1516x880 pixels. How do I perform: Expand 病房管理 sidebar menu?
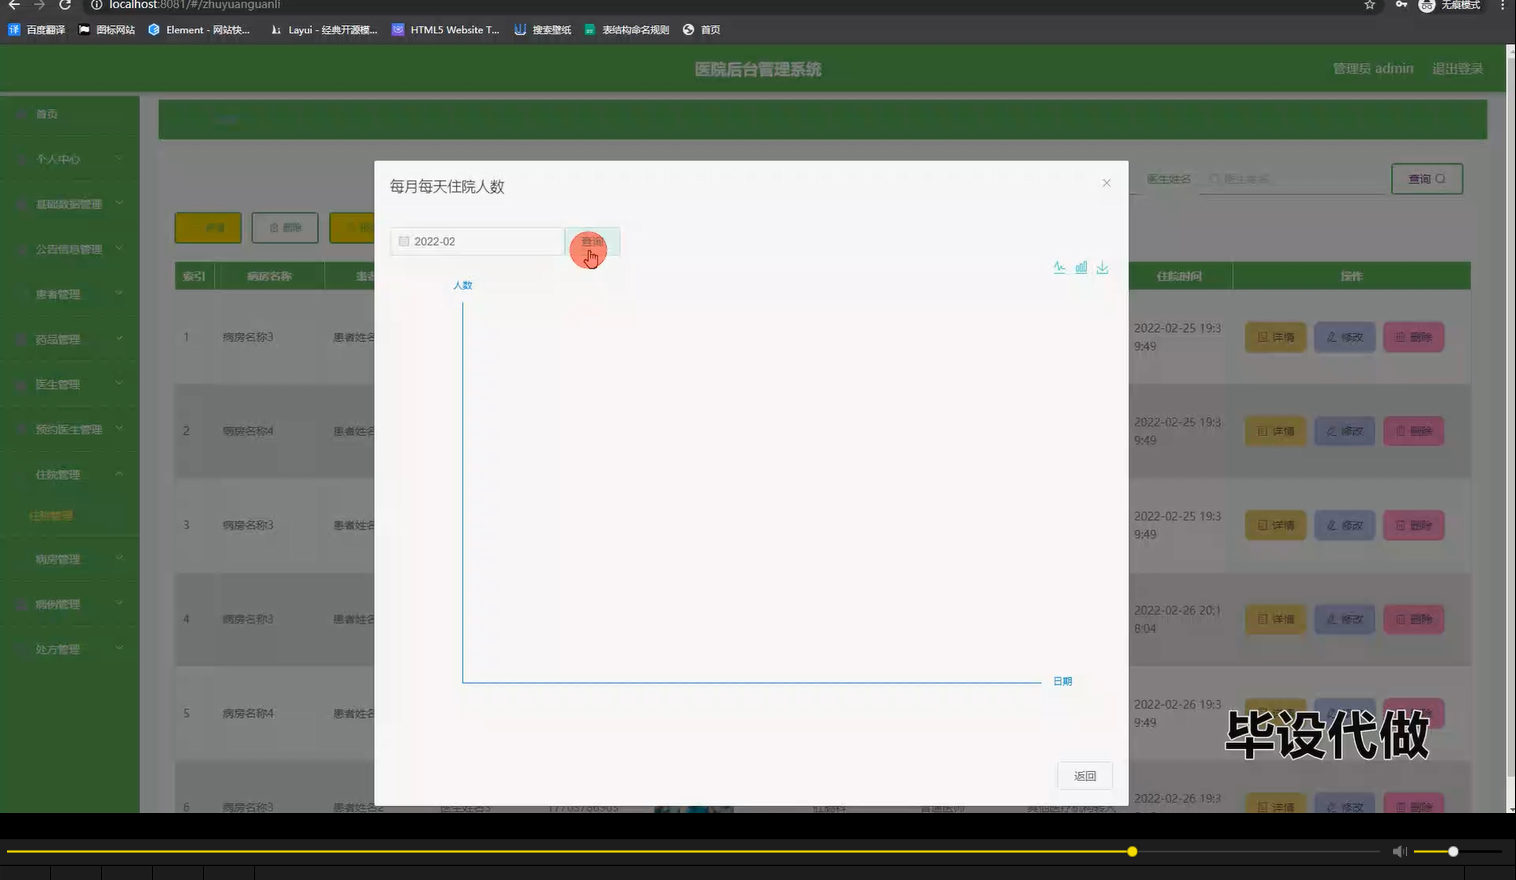70,559
